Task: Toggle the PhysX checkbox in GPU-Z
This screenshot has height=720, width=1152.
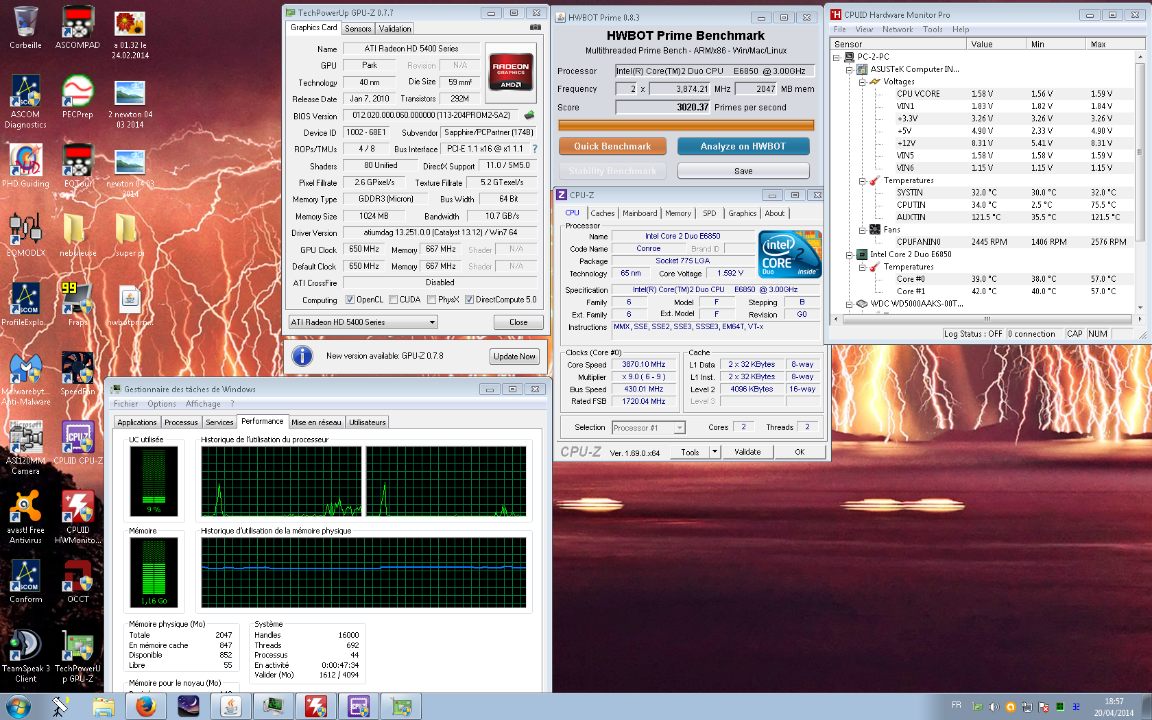Action: (x=431, y=299)
